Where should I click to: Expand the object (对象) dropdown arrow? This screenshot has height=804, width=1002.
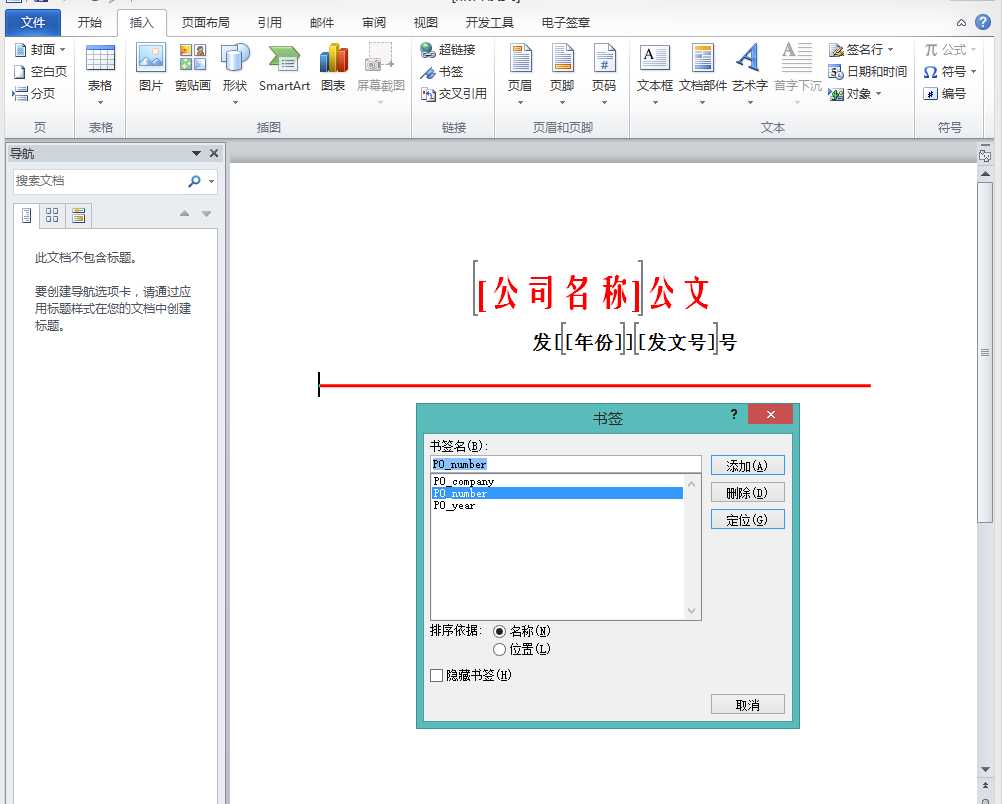point(879,94)
